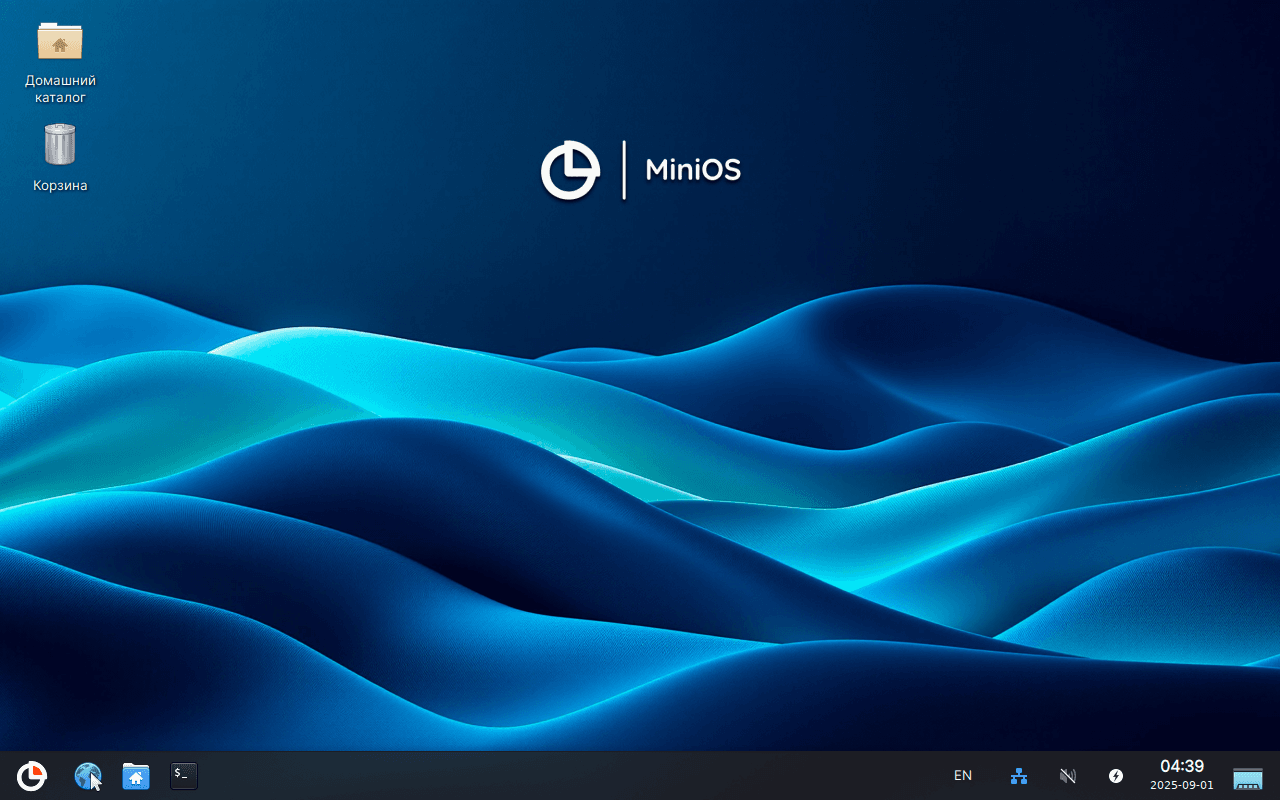Click the round MiniOS emblem on wallpaper
The height and width of the screenshot is (800, 1280).
point(570,171)
